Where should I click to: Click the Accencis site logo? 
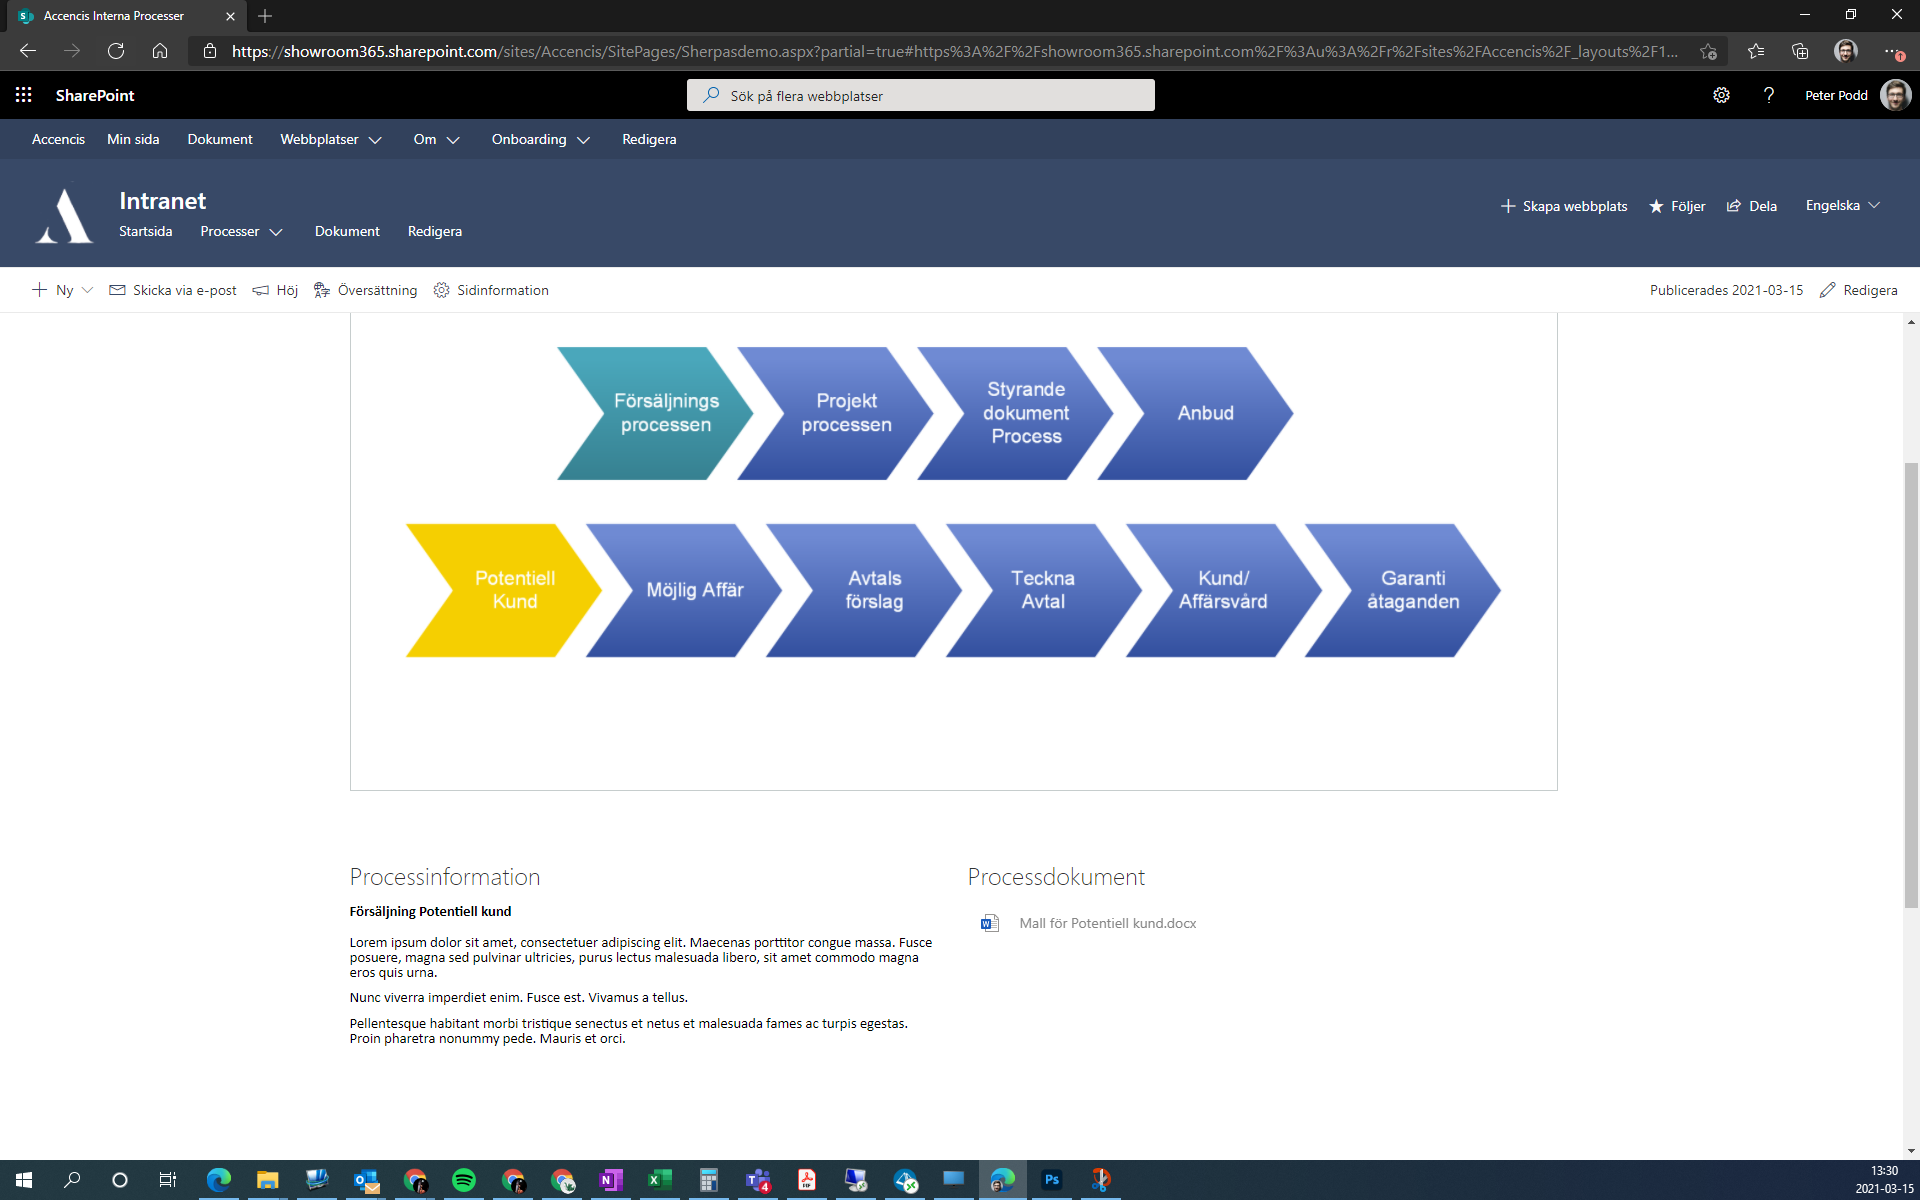tap(65, 216)
